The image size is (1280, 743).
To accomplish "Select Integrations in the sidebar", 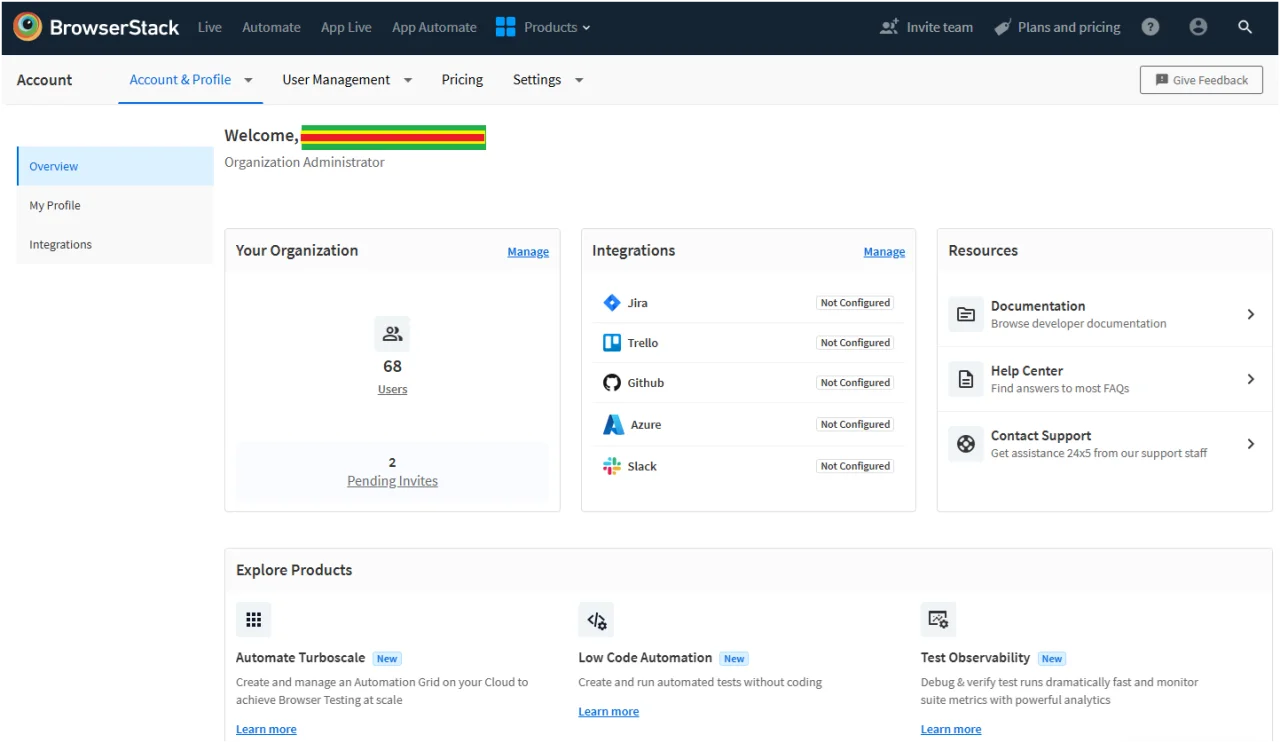I will coord(115,244).
